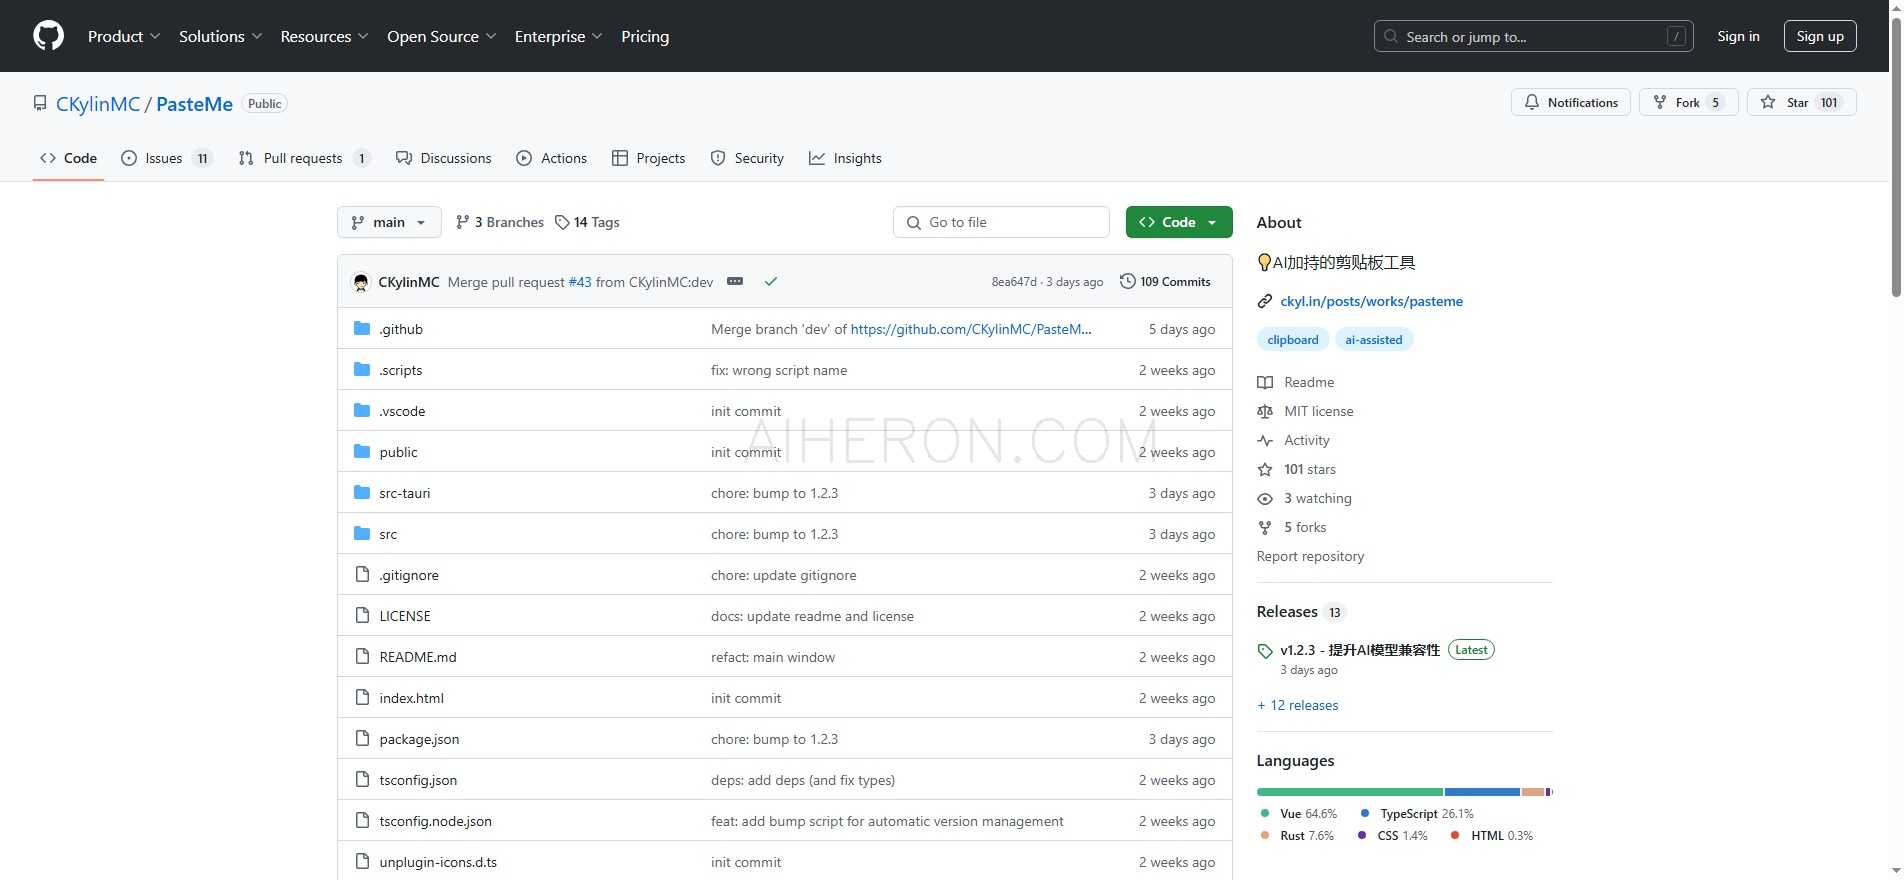Select the clipboard topic tag

tap(1292, 340)
